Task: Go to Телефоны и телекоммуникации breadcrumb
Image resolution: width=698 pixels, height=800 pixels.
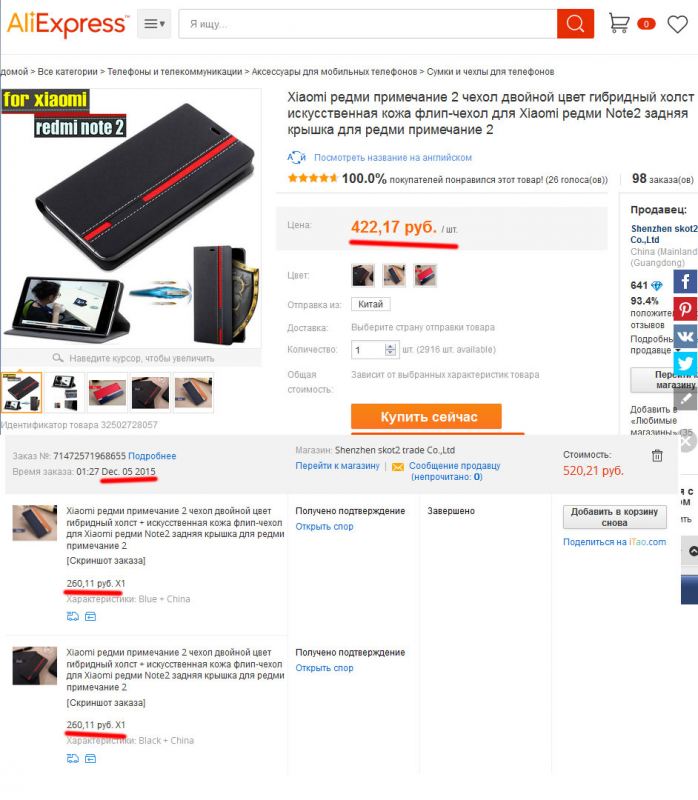Action: (174, 72)
